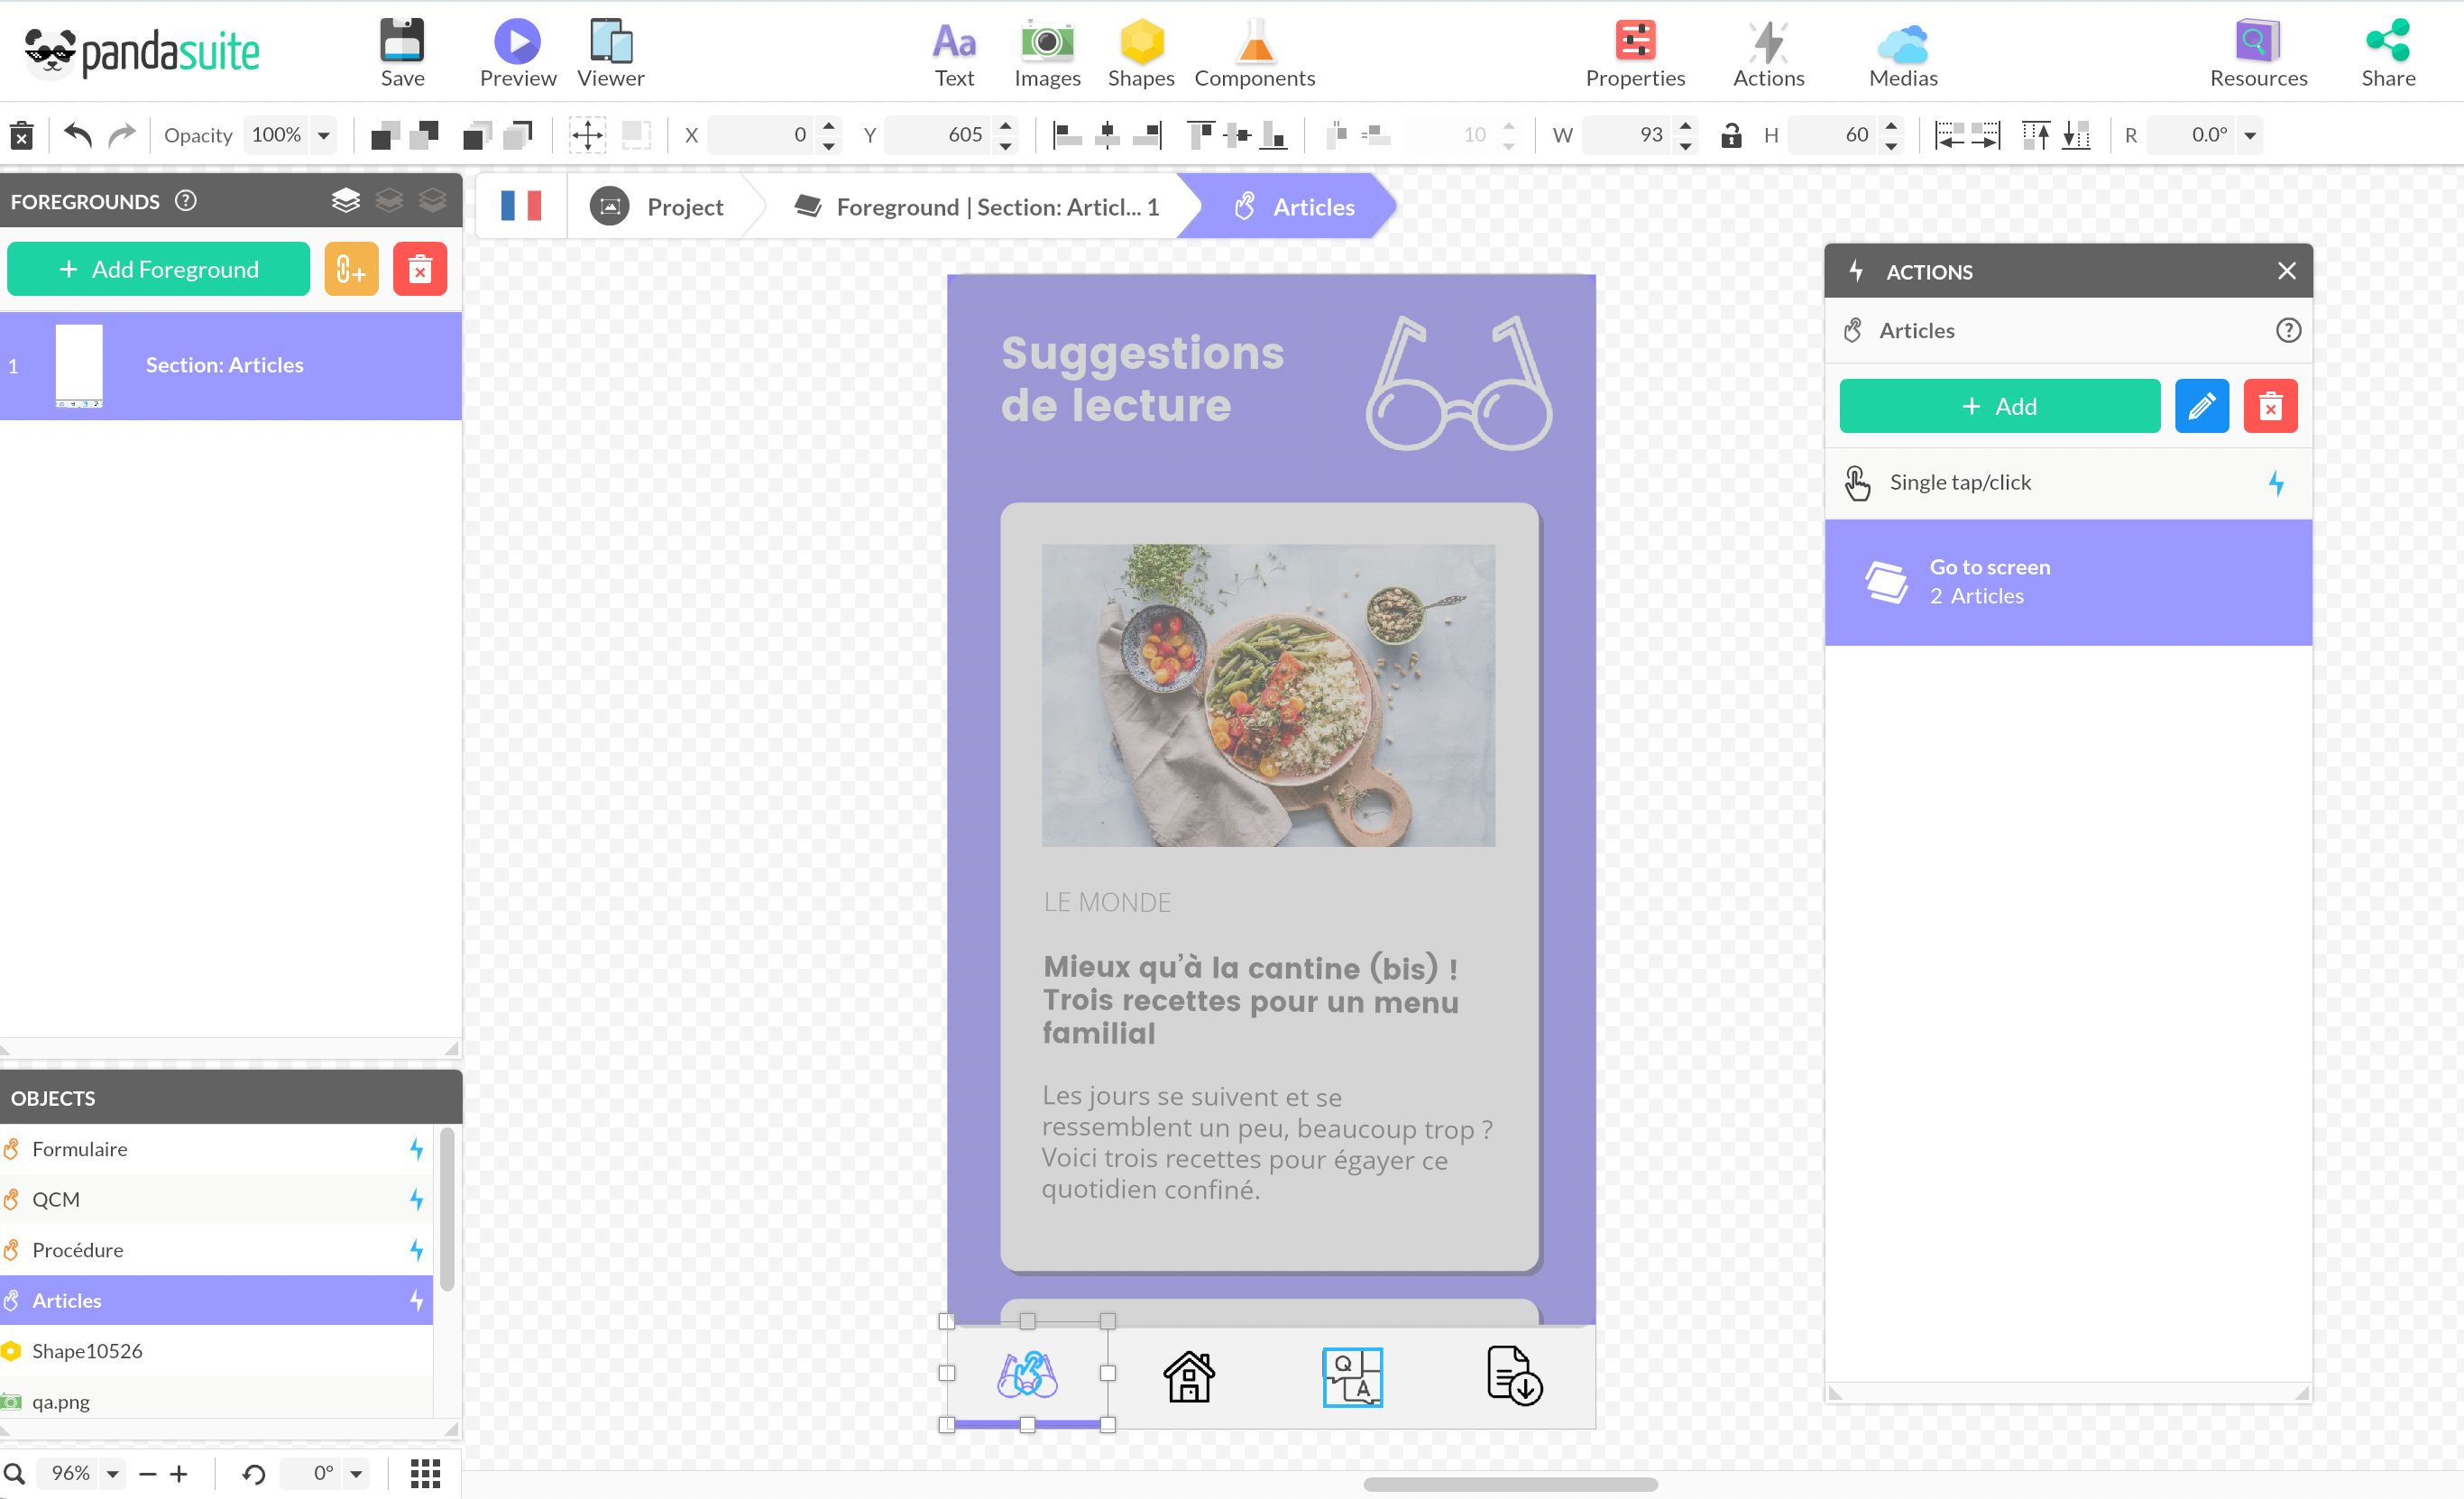Toggle the aspect ratio lock
Viewport: 2464px width, 1499px height.
pyautogui.click(x=1731, y=135)
